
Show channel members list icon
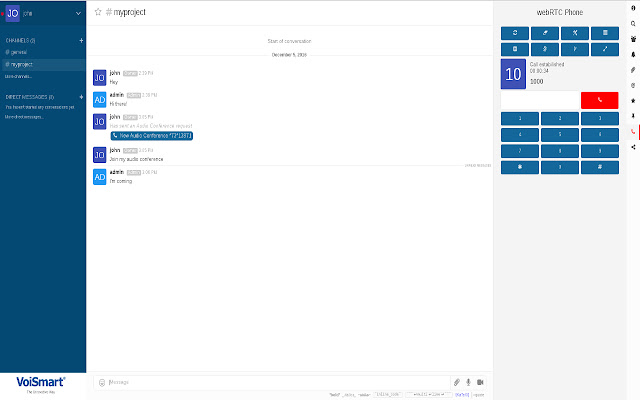(x=633, y=39)
